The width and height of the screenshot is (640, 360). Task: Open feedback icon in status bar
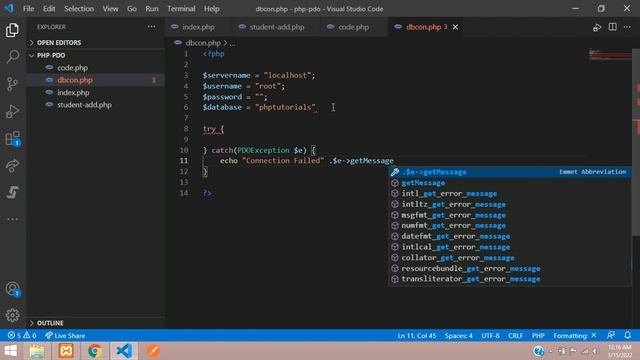(x=611, y=335)
